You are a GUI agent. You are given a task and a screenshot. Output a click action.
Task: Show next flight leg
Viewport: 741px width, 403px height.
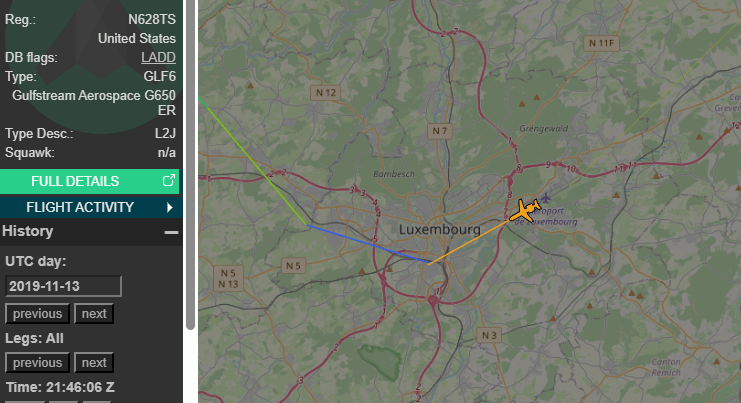[x=94, y=363]
